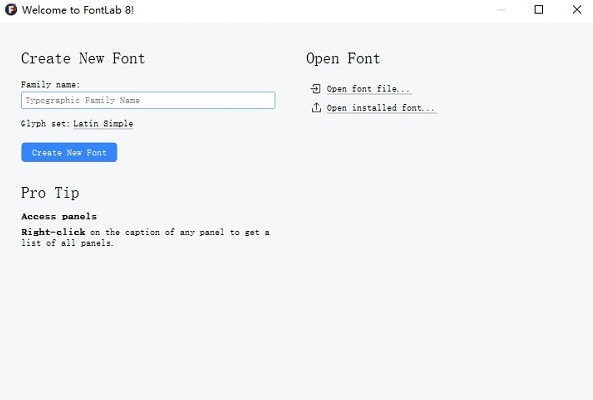Click the Glyph set label

45,124
